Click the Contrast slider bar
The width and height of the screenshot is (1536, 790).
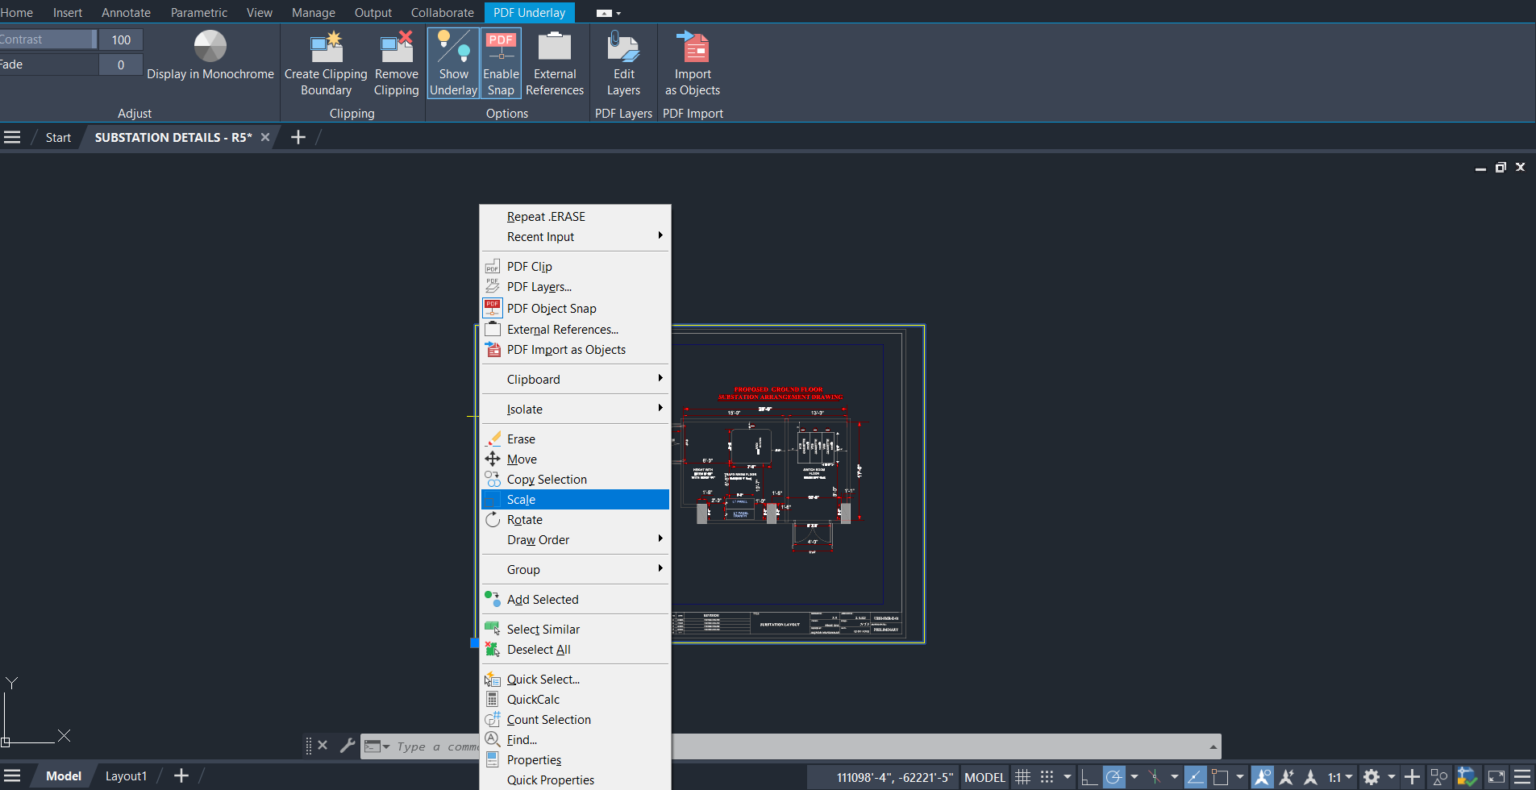48,39
